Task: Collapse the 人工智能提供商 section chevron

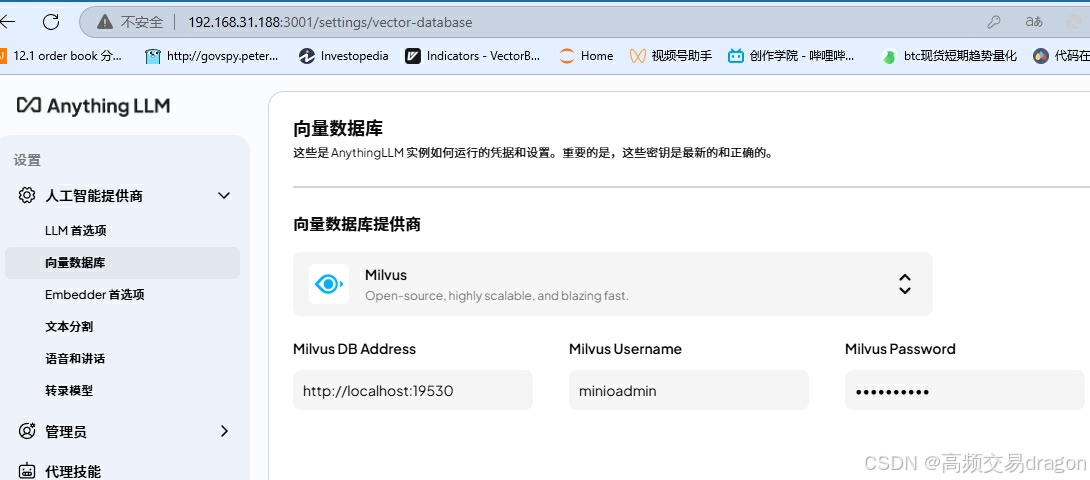Action: coord(224,195)
